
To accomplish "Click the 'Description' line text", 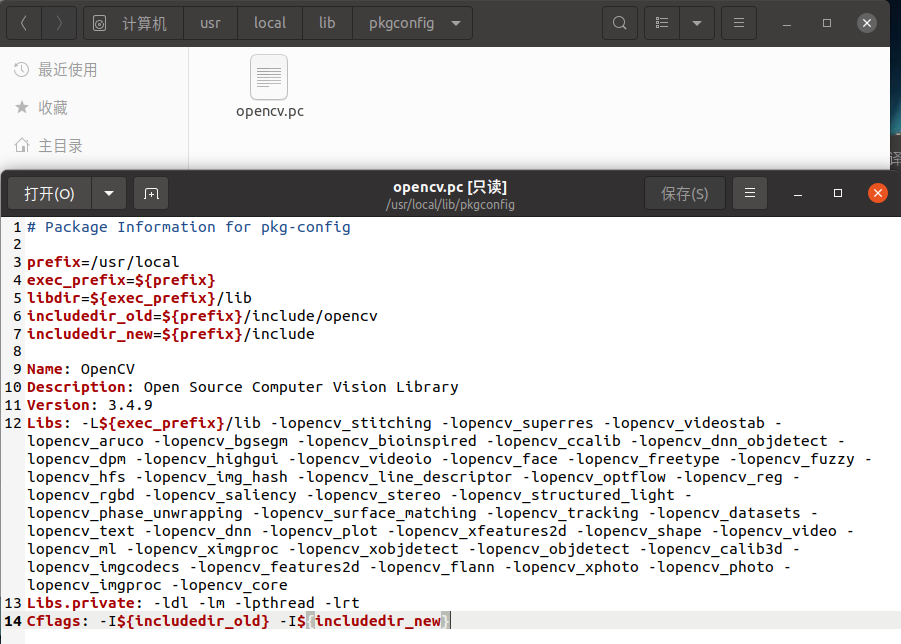I will pyautogui.click(x=242, y=387).
